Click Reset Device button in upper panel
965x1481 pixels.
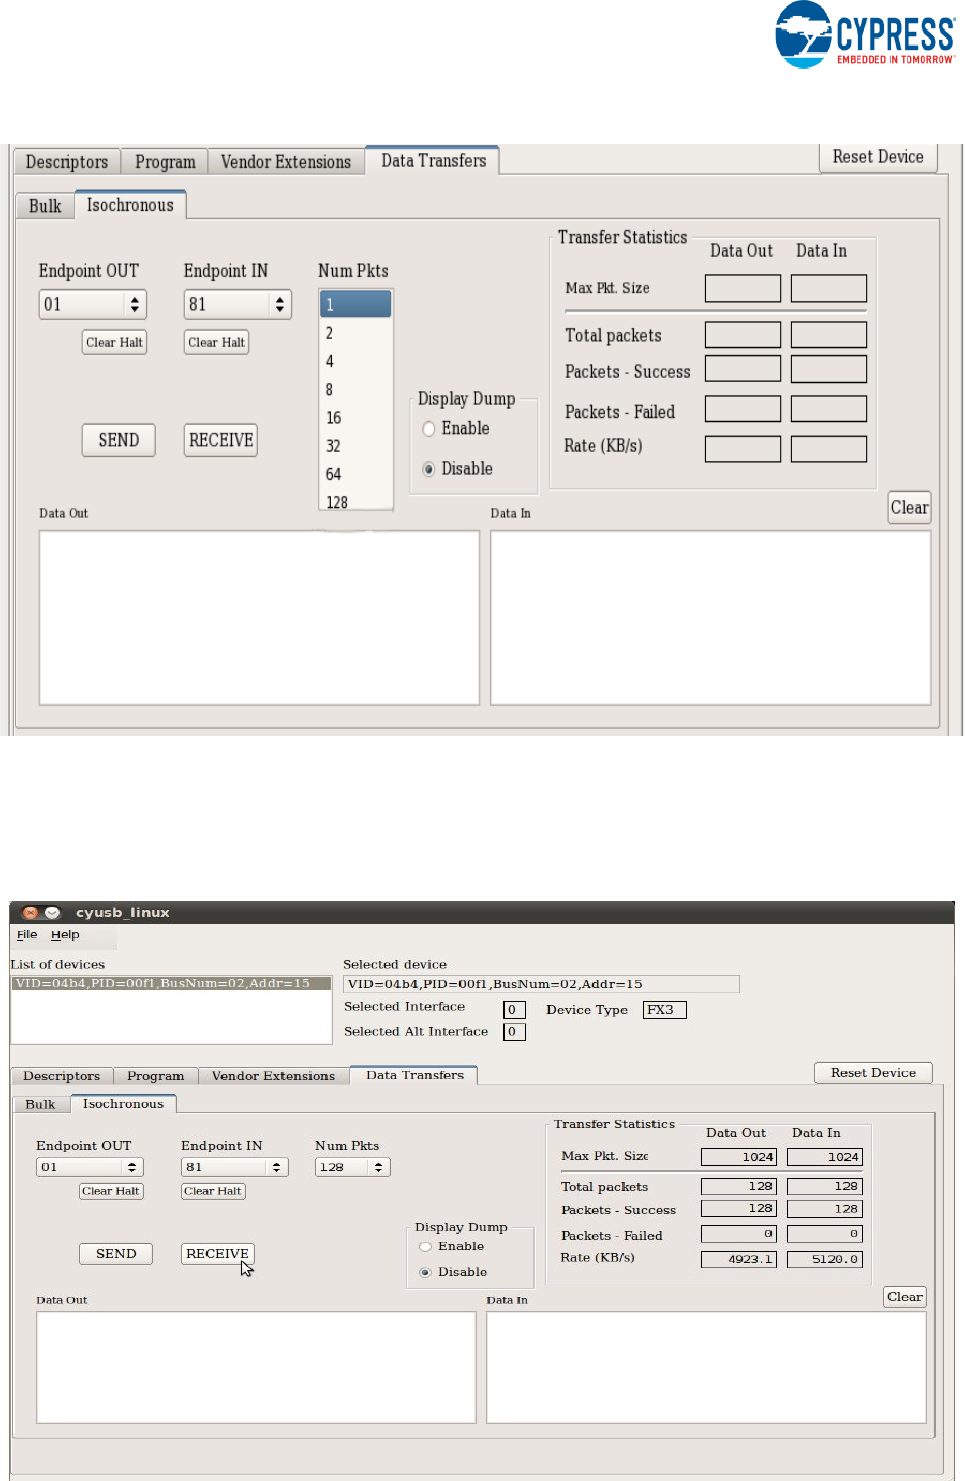[x=878, y=157]
